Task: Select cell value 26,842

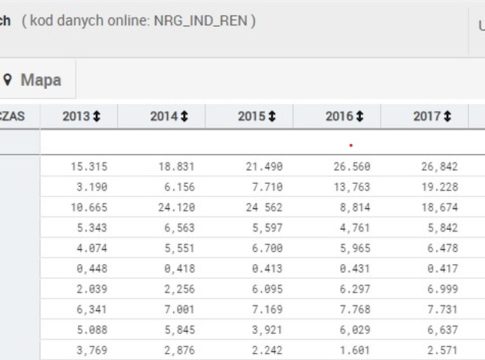Action: coord(440,166)
